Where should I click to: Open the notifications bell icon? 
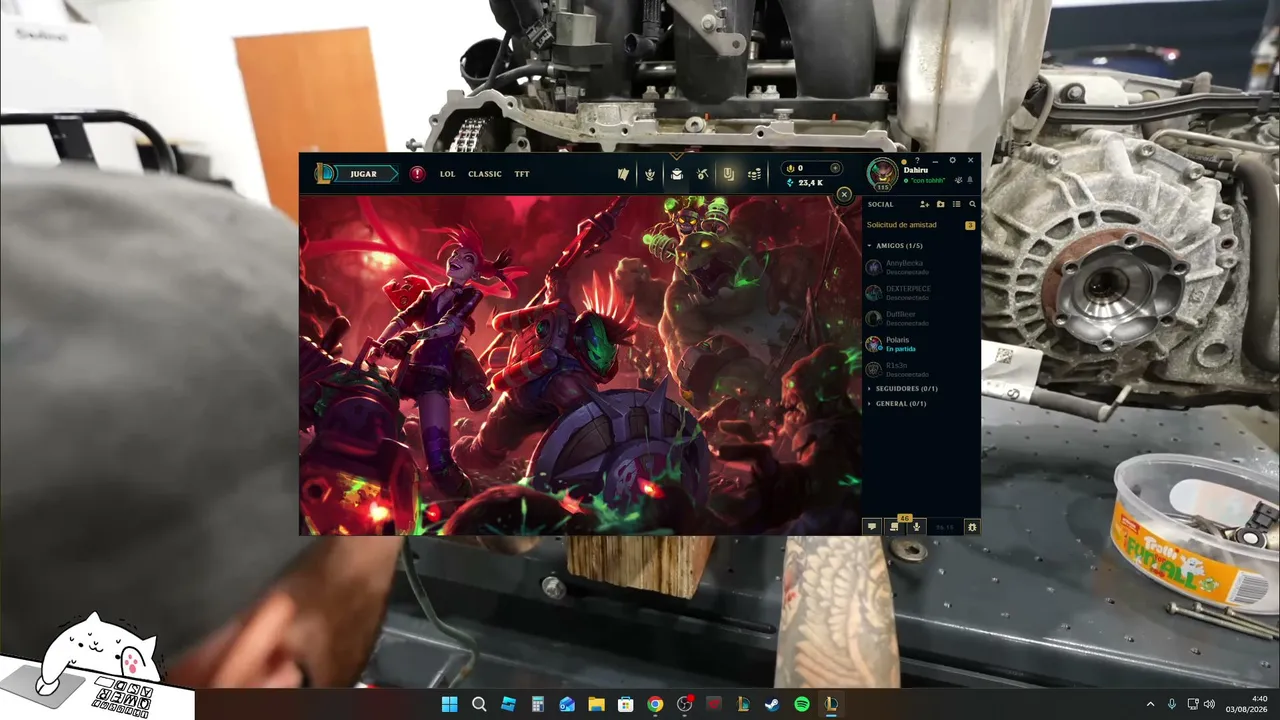(970, 181)
